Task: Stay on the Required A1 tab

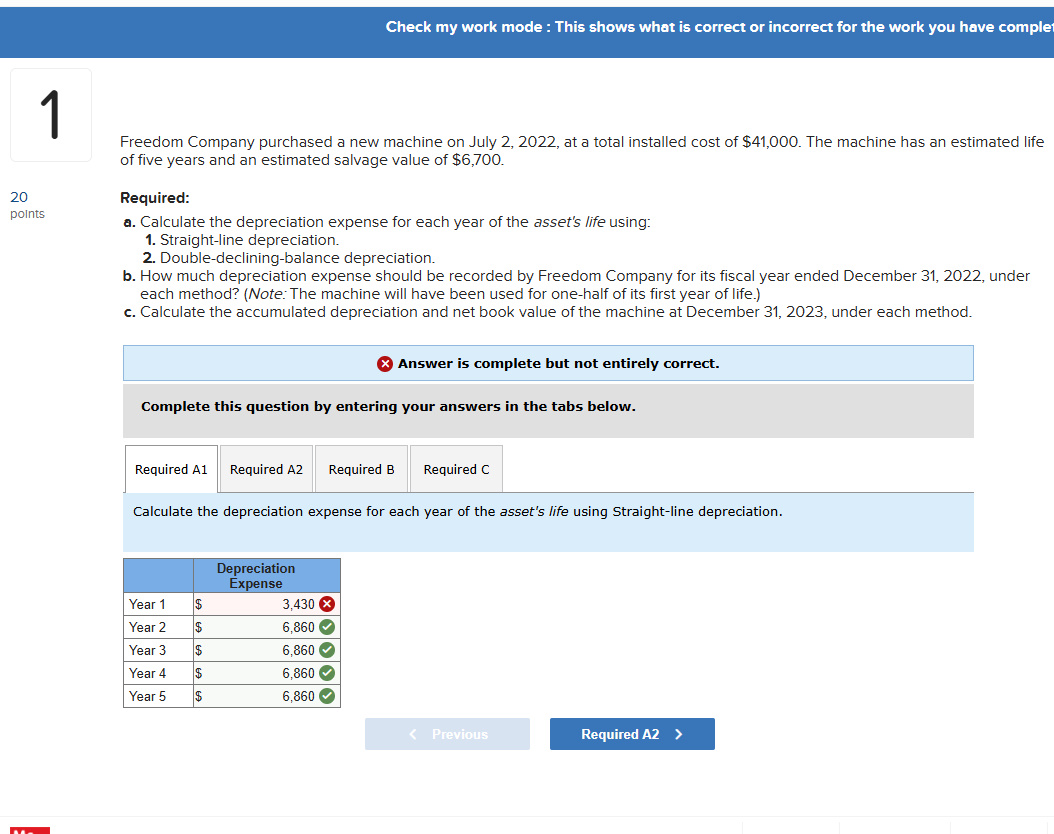Action: [x=170, y=468]
